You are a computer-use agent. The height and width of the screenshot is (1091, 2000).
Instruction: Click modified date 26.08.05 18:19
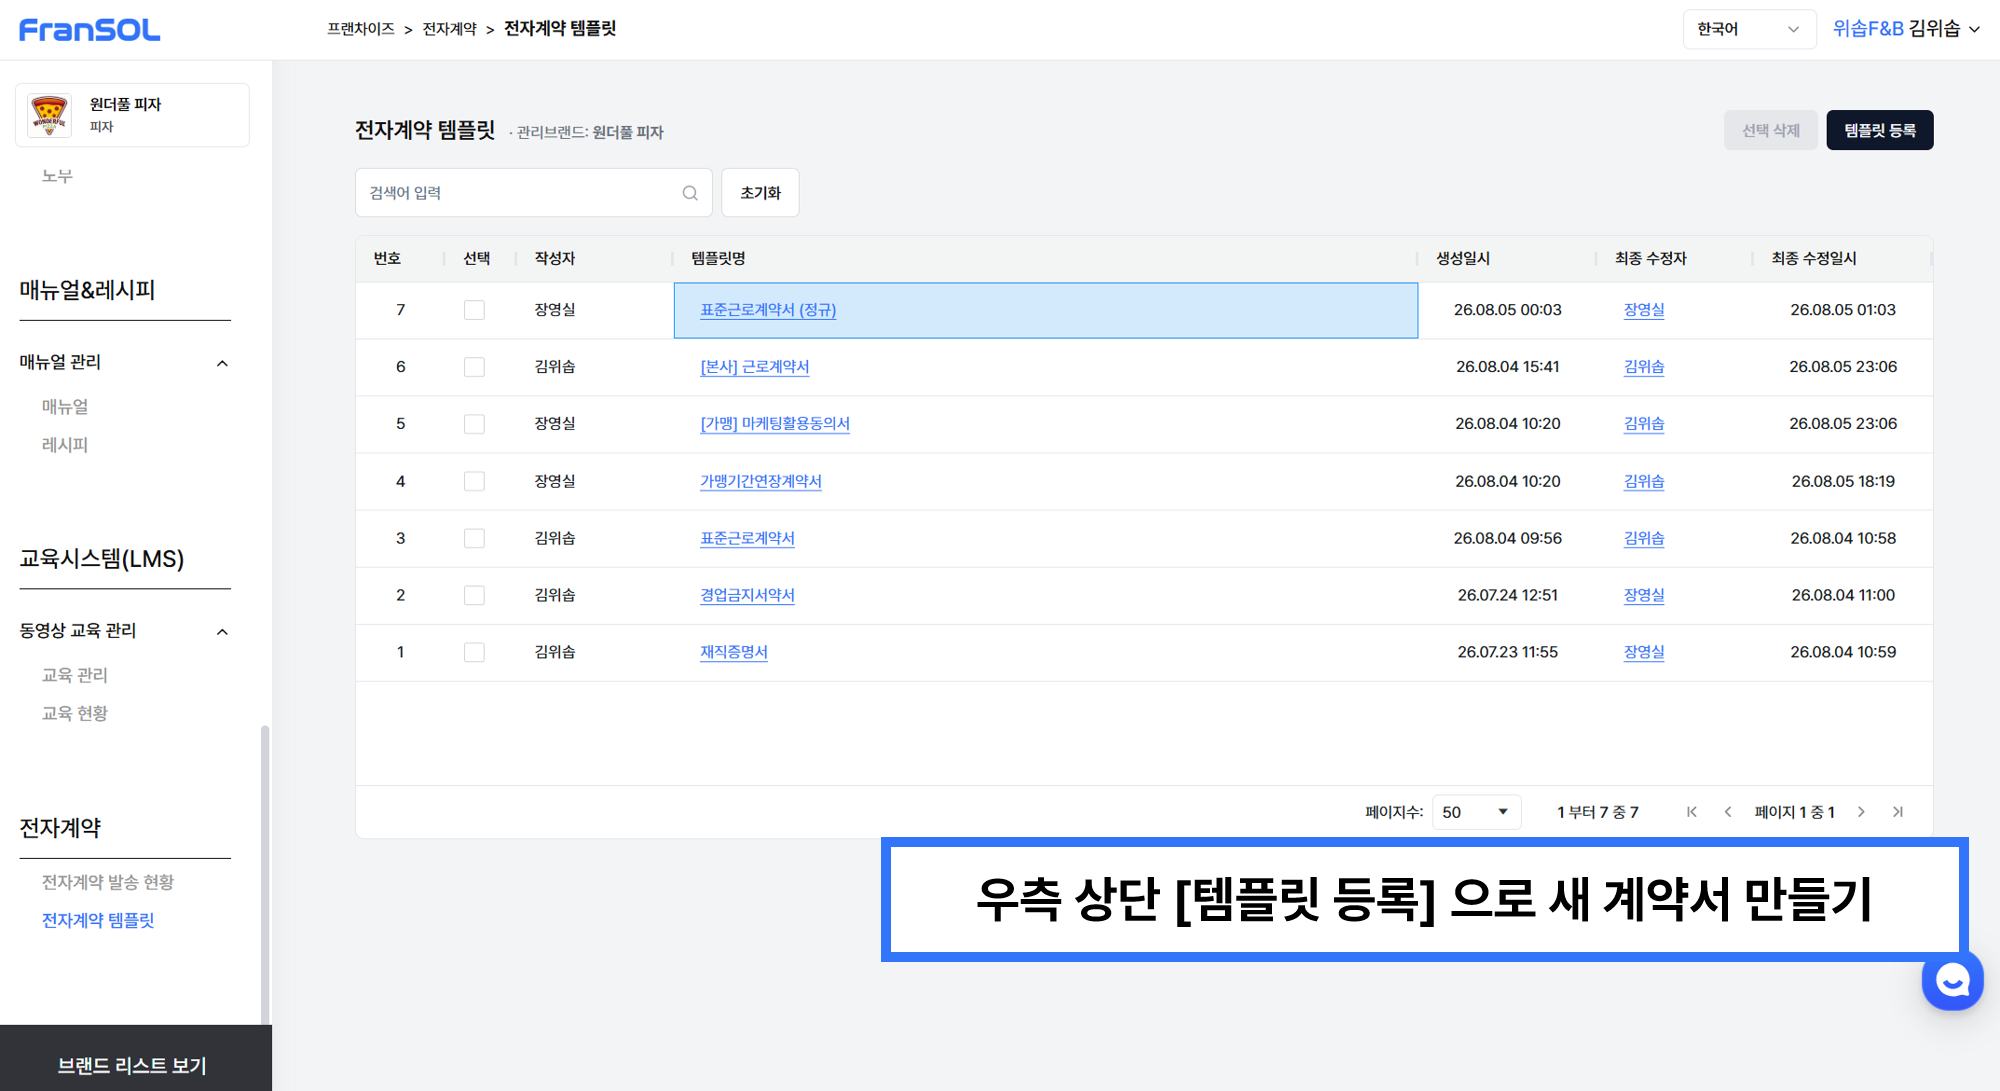tap(1843, 481)
